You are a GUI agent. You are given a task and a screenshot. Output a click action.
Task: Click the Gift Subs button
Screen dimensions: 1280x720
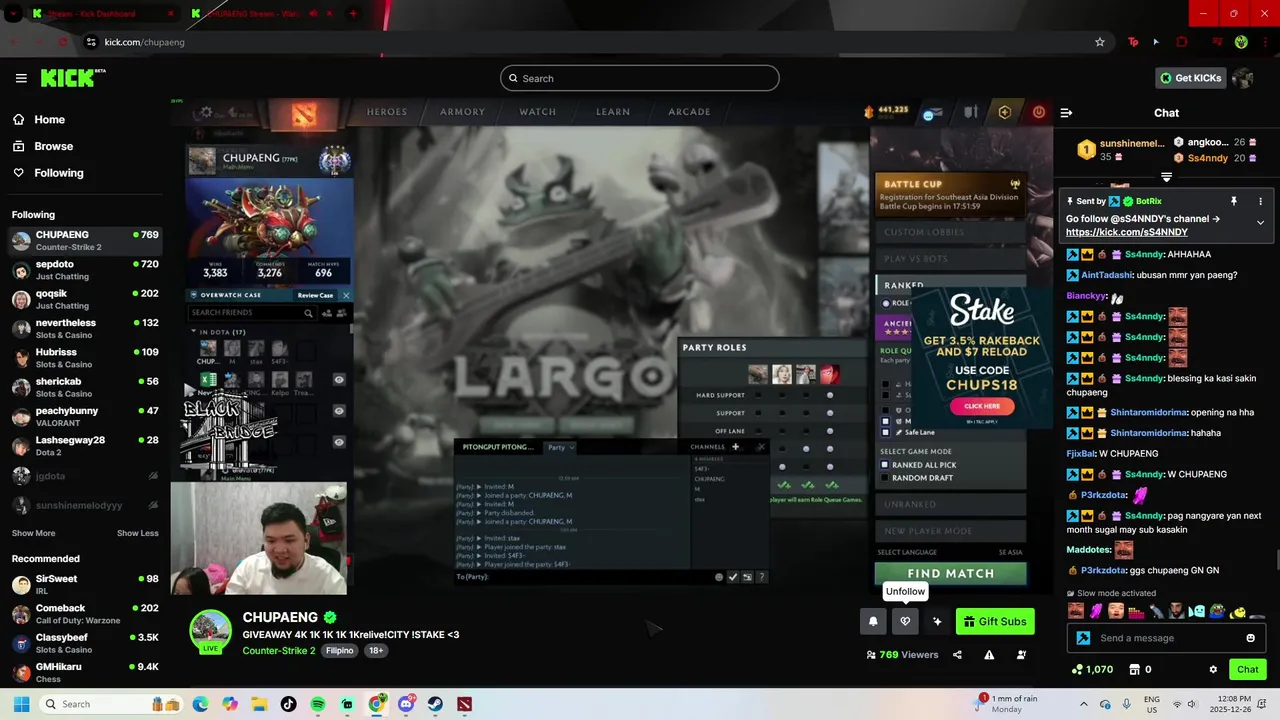995,621
